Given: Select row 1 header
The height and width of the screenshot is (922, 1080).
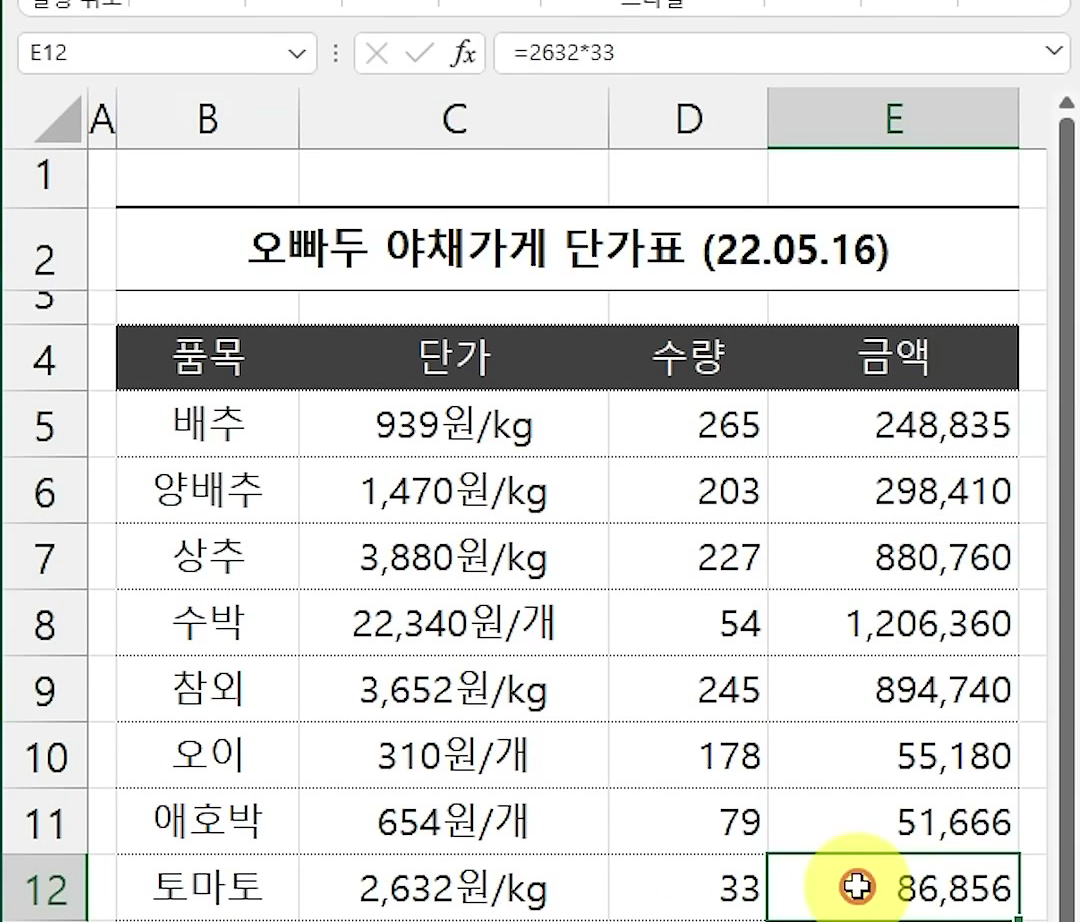Looking at the screenshot, I should click(x=44, y=178).
